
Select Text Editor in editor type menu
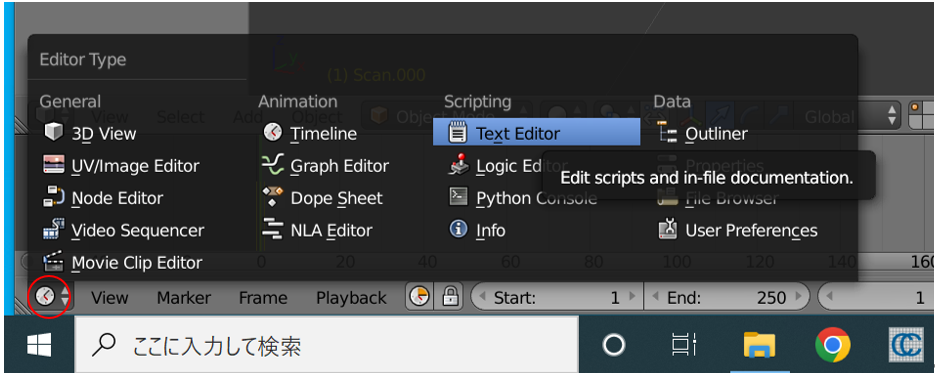[x=536, y=133]
